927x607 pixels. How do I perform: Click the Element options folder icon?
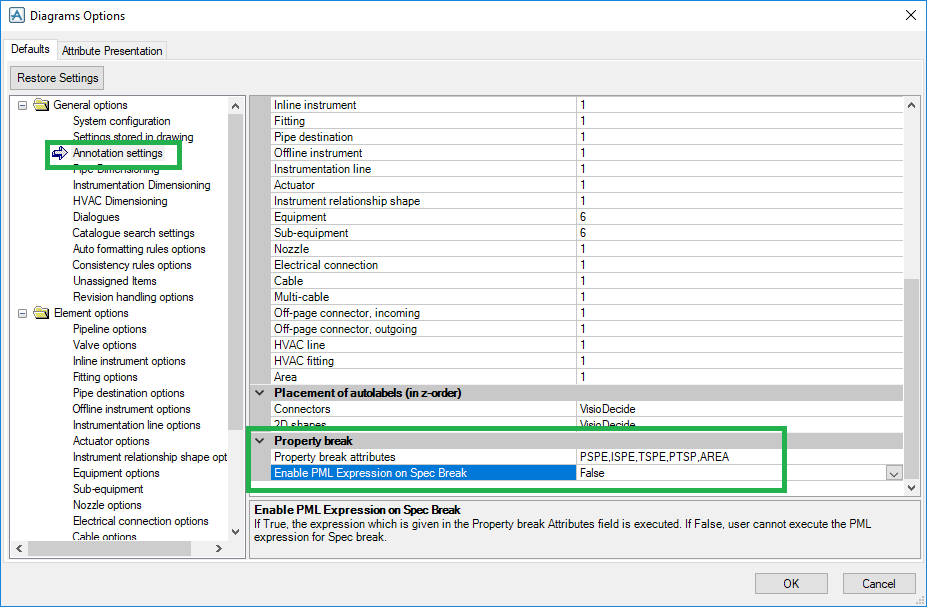pos(41,313)
